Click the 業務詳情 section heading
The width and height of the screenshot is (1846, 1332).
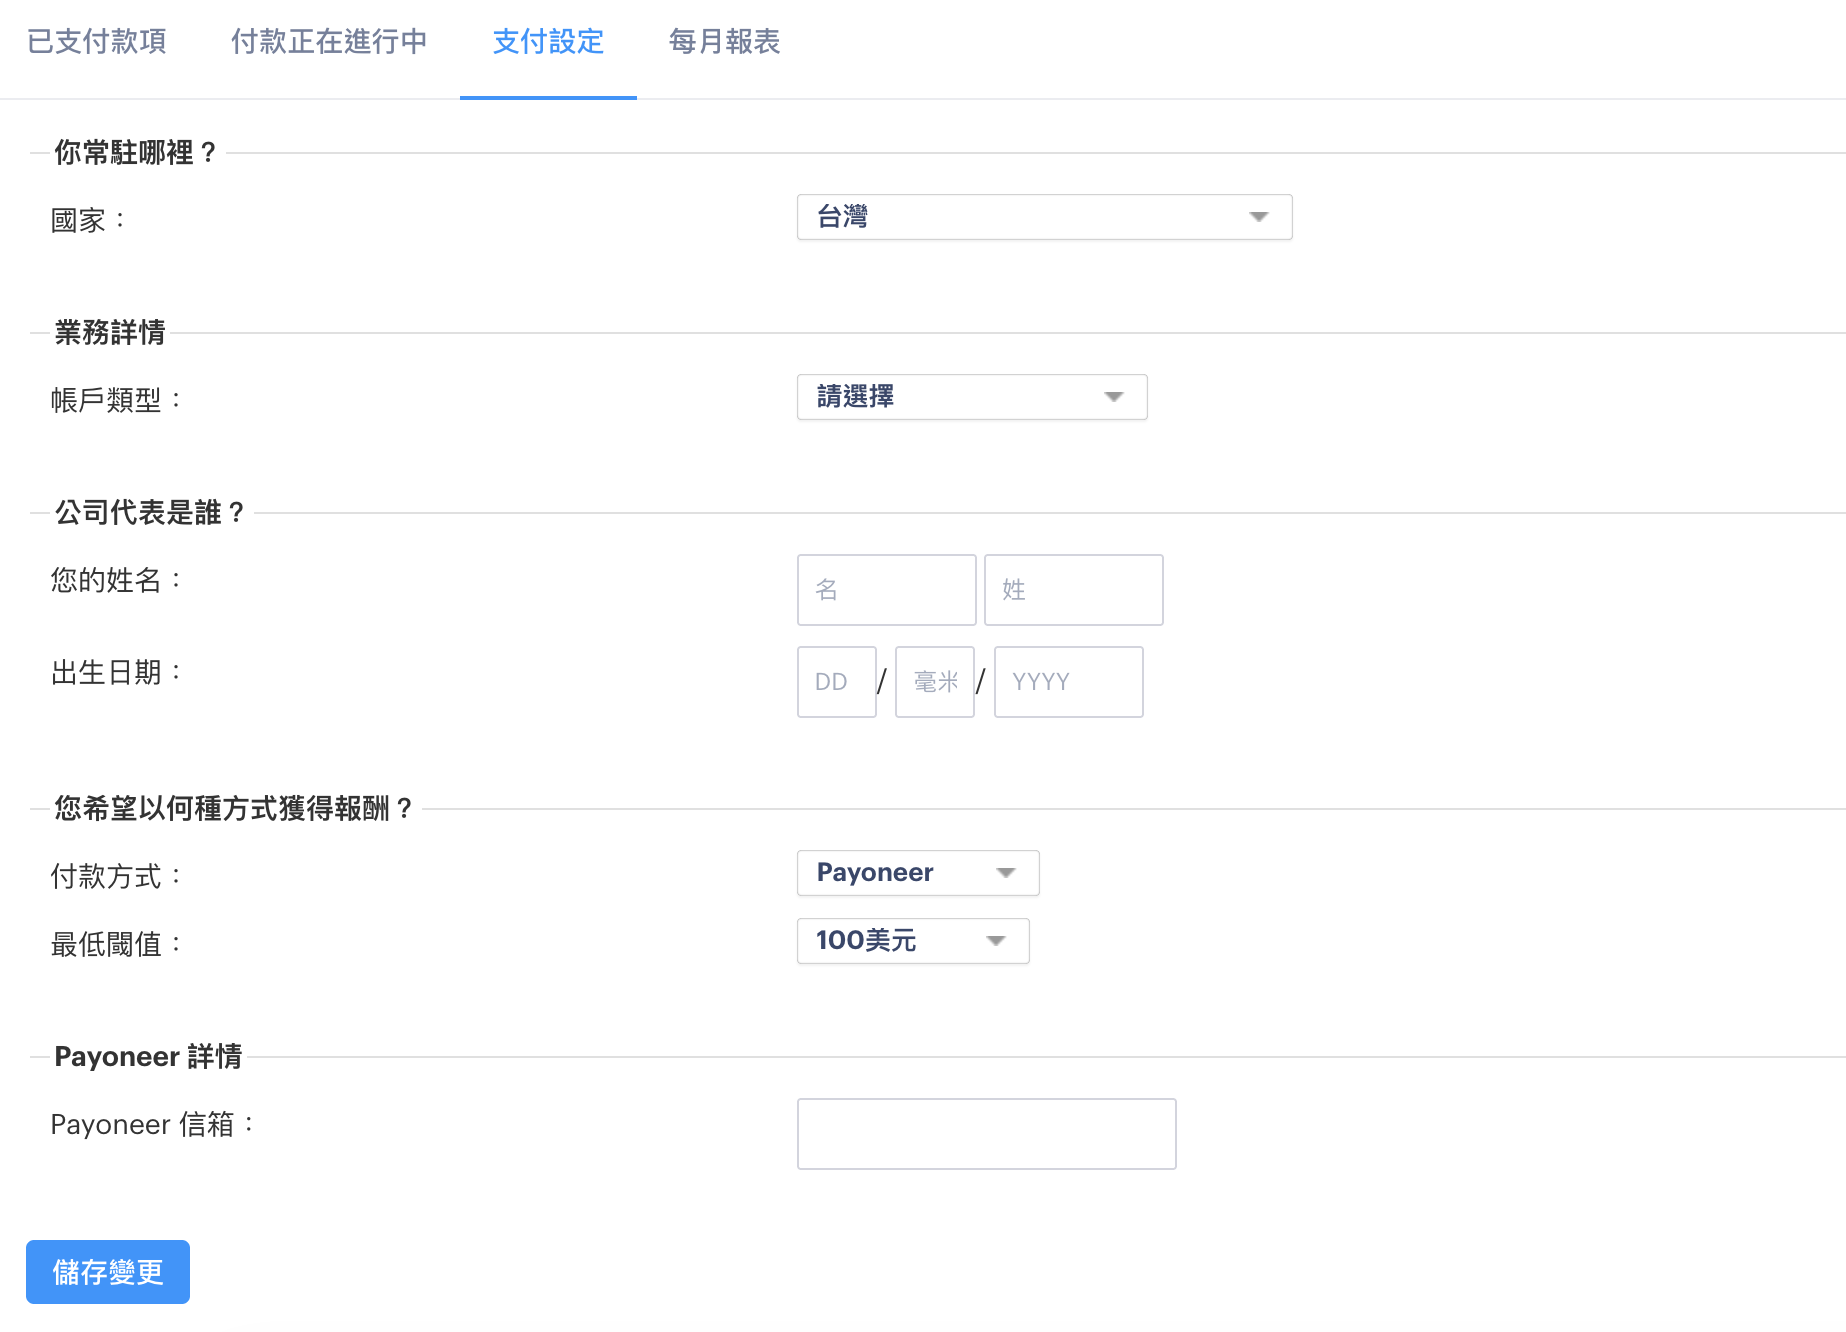pyautogui.click(x=110, y=332)
